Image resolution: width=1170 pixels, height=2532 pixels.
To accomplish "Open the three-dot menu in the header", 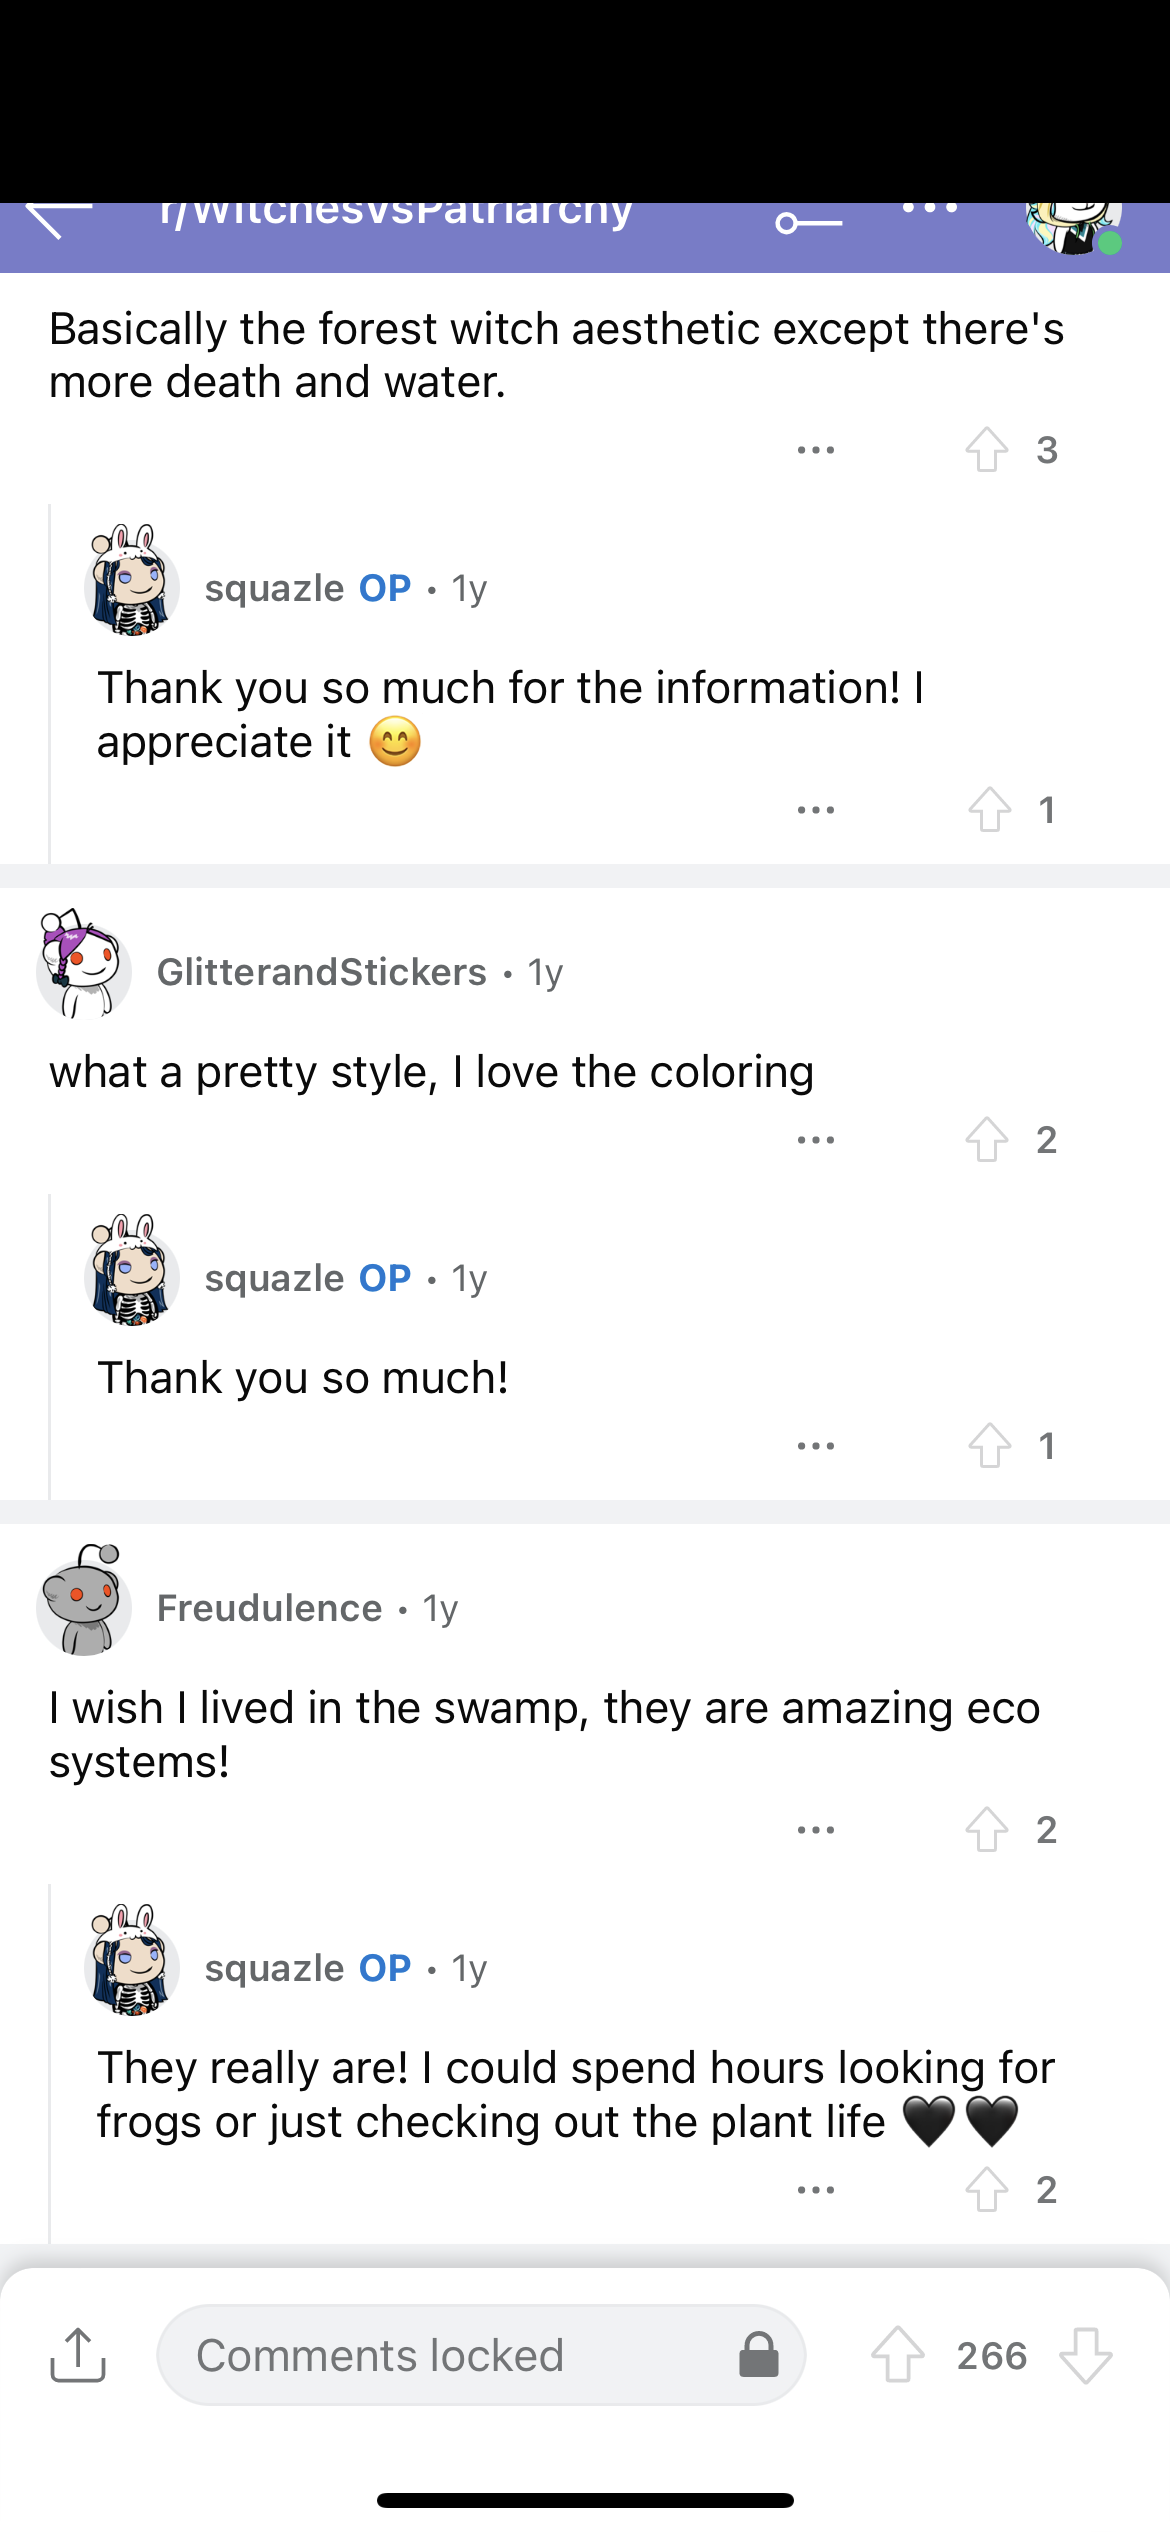I will pyautogui.click(x=929, y=209).
